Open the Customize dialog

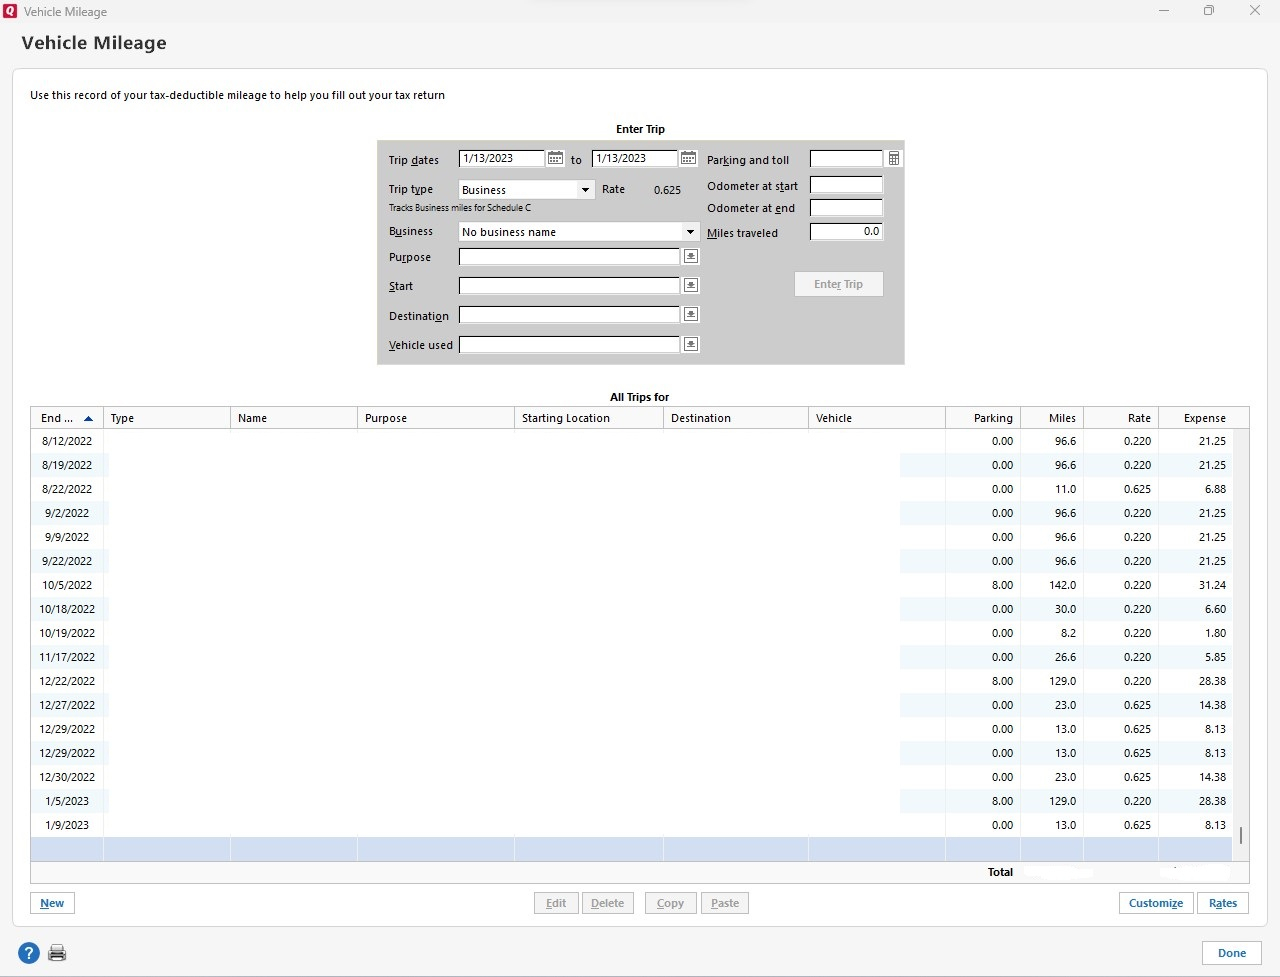click(1155, 902)
